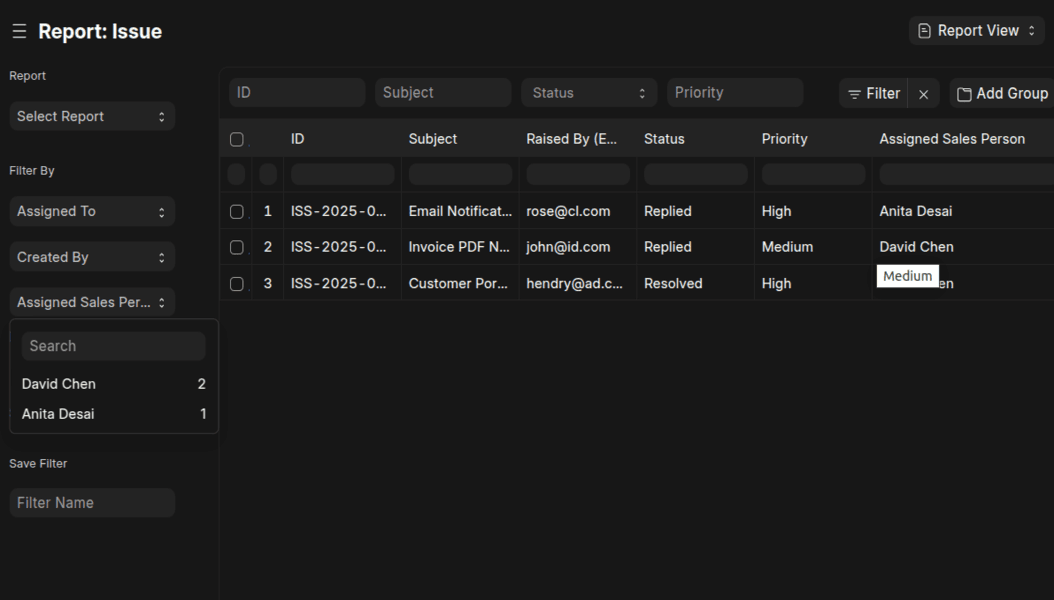1054x600 pixels.
Task: Click David Chen in table row 2
Action: 916,247
